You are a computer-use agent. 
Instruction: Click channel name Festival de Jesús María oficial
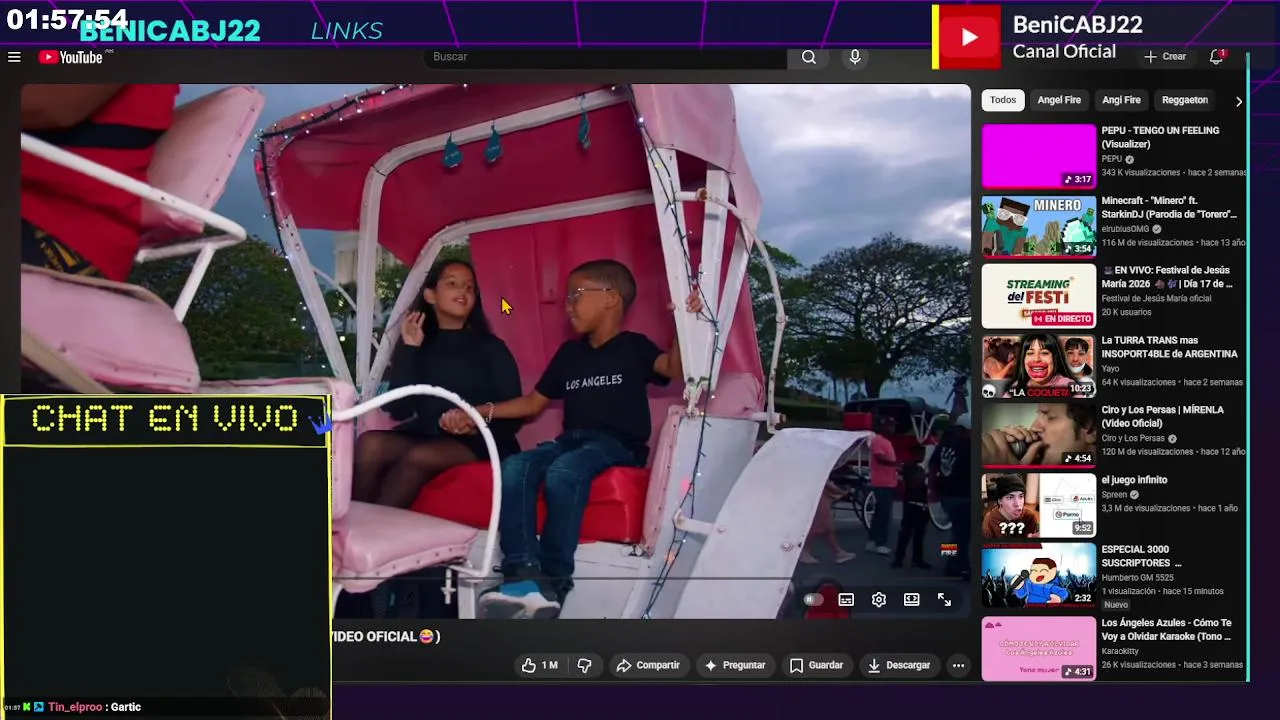tap(1156, 298)
